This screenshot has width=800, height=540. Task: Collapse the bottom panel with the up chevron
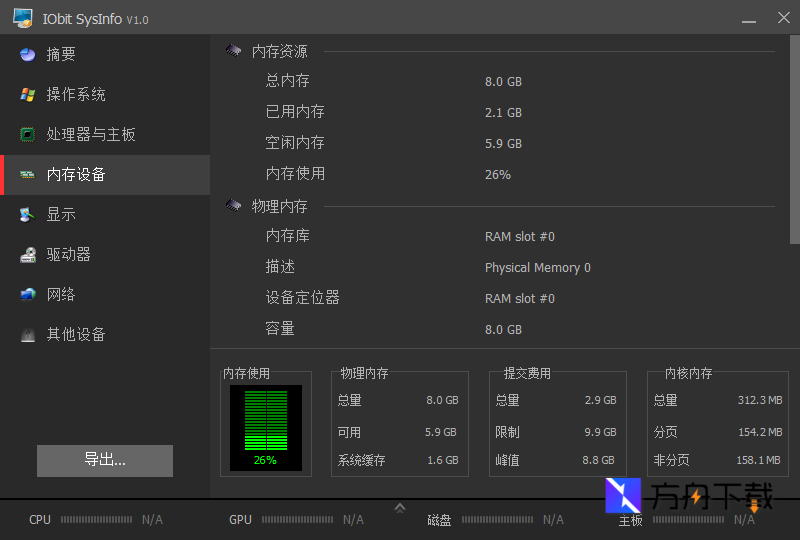click(400, 508)
